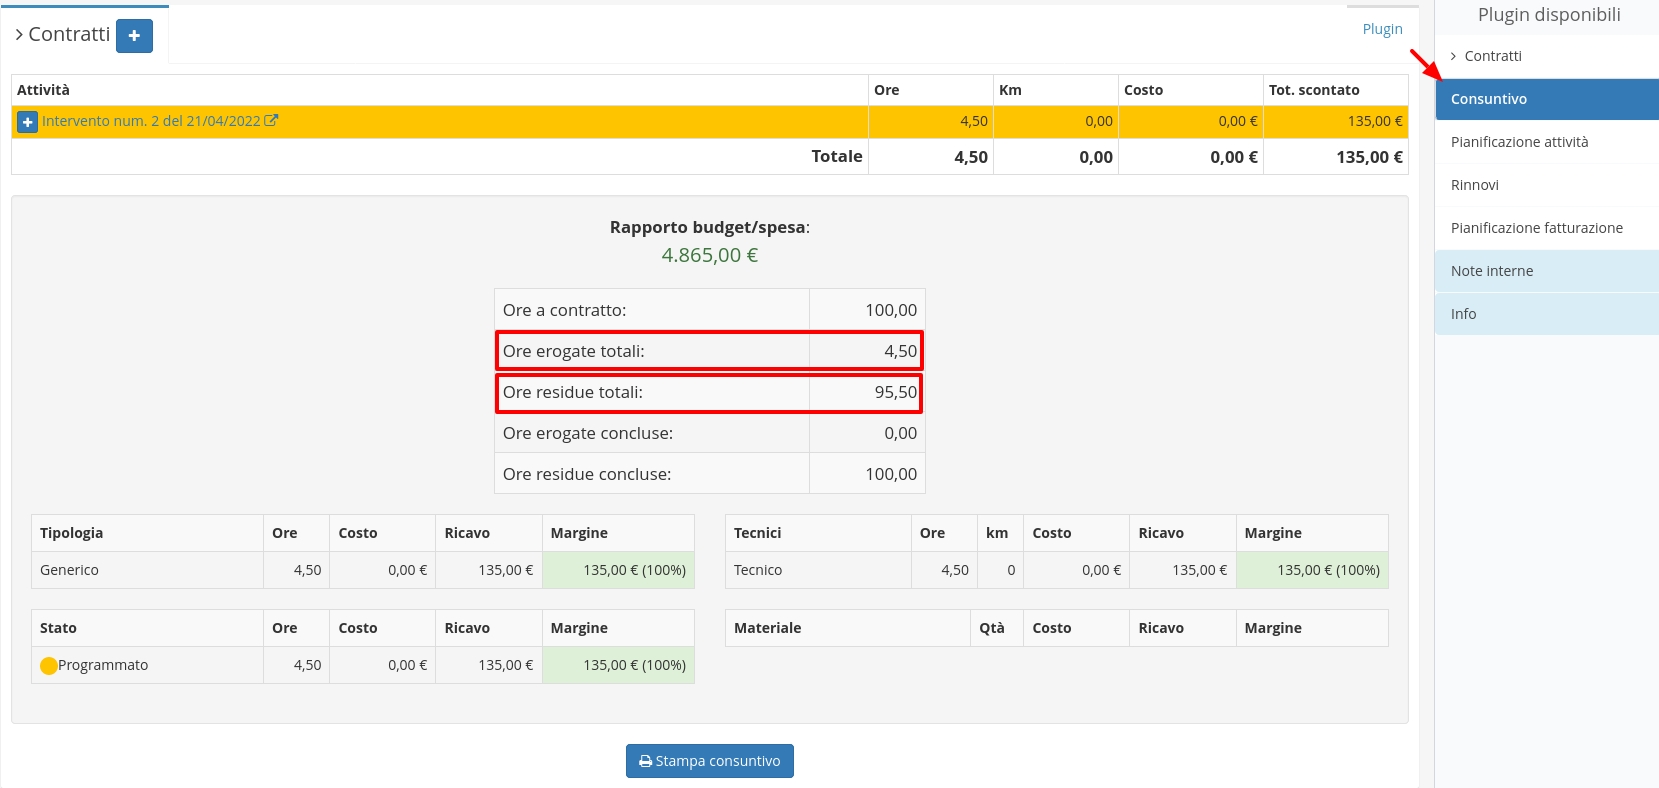The width and height of the screenshot is (1659, 788).
Task: Click the budget amount 4.865,00 €
Action: pos(709,255)
